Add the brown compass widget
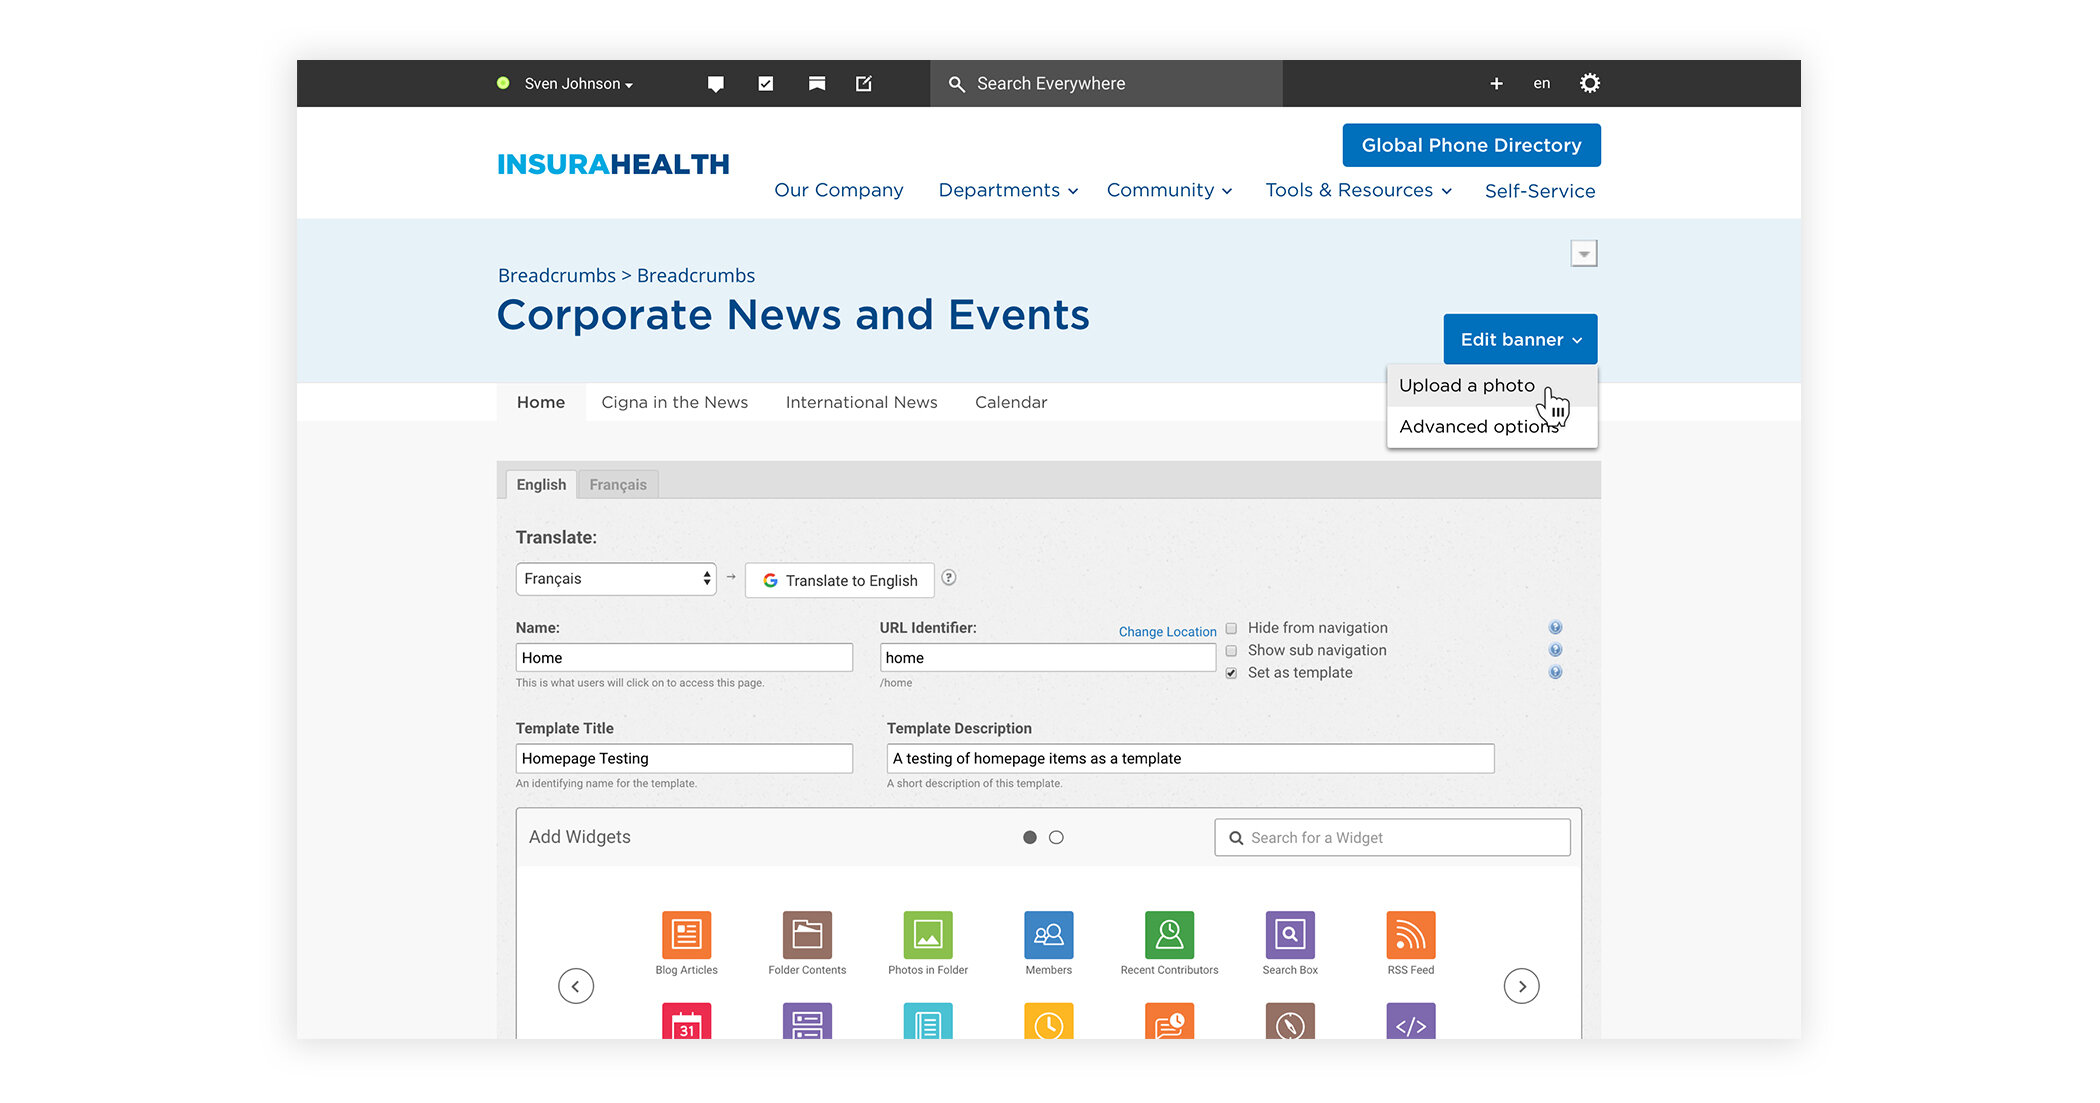2100x1103 pixels. tap(1290, 1021)
